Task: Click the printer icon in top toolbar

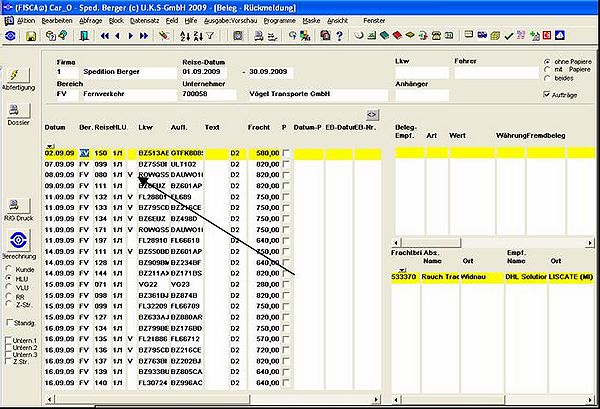Action: click(259, 36)
